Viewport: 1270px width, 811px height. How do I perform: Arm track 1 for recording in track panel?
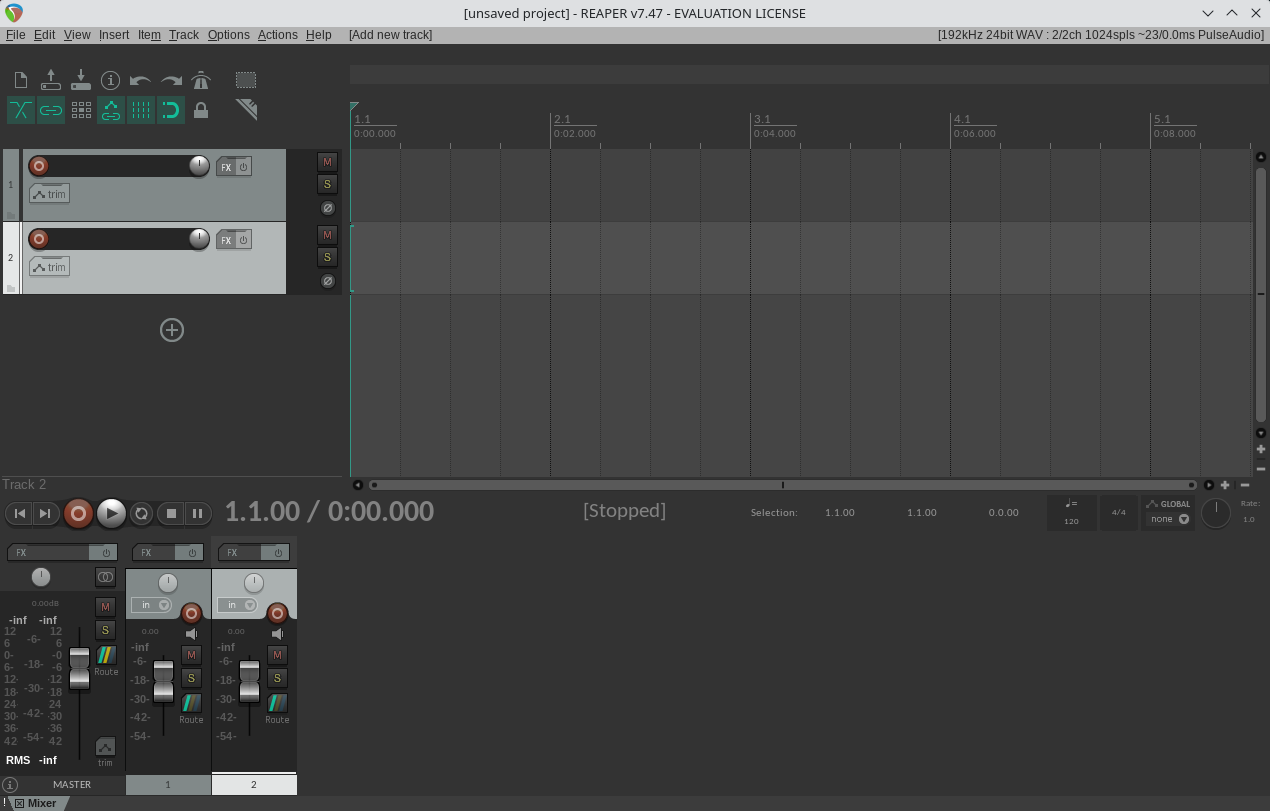(39, 166)
